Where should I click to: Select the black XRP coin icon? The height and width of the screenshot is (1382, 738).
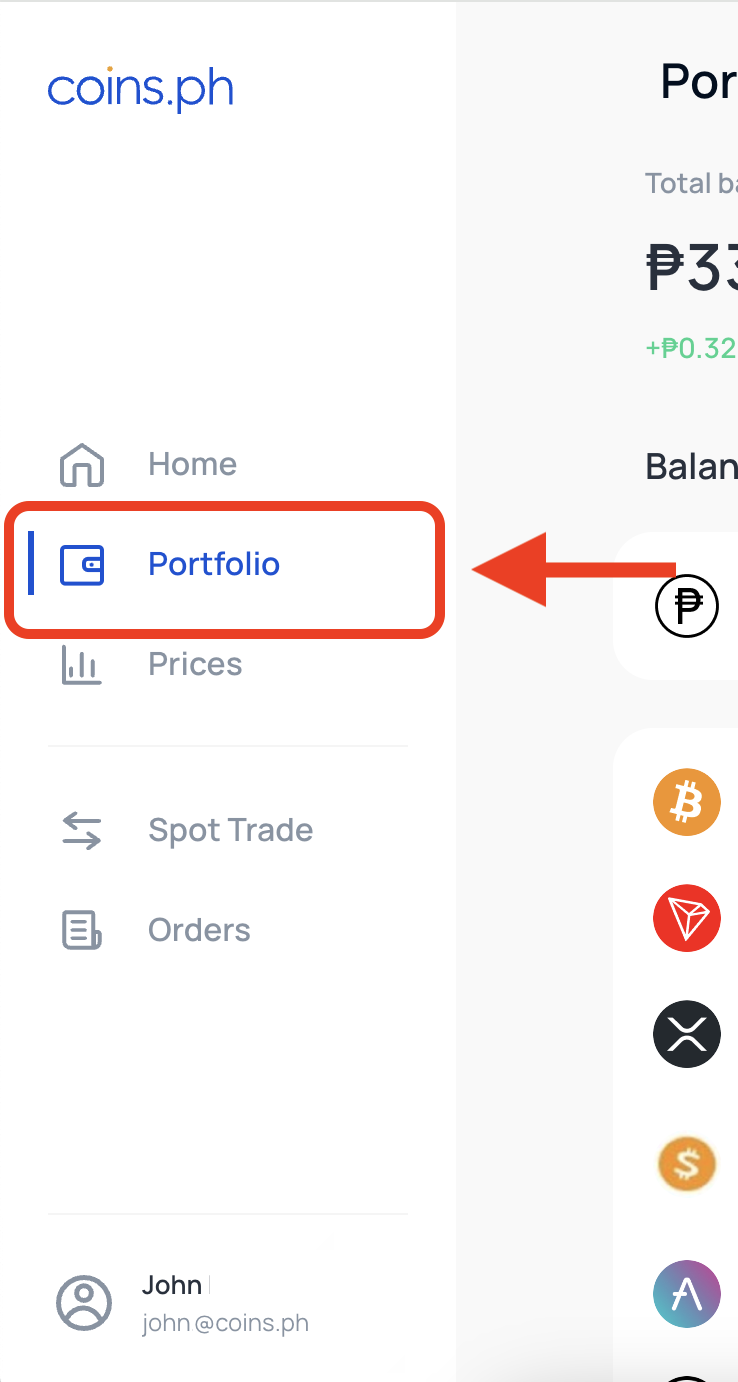[687, 1033]
